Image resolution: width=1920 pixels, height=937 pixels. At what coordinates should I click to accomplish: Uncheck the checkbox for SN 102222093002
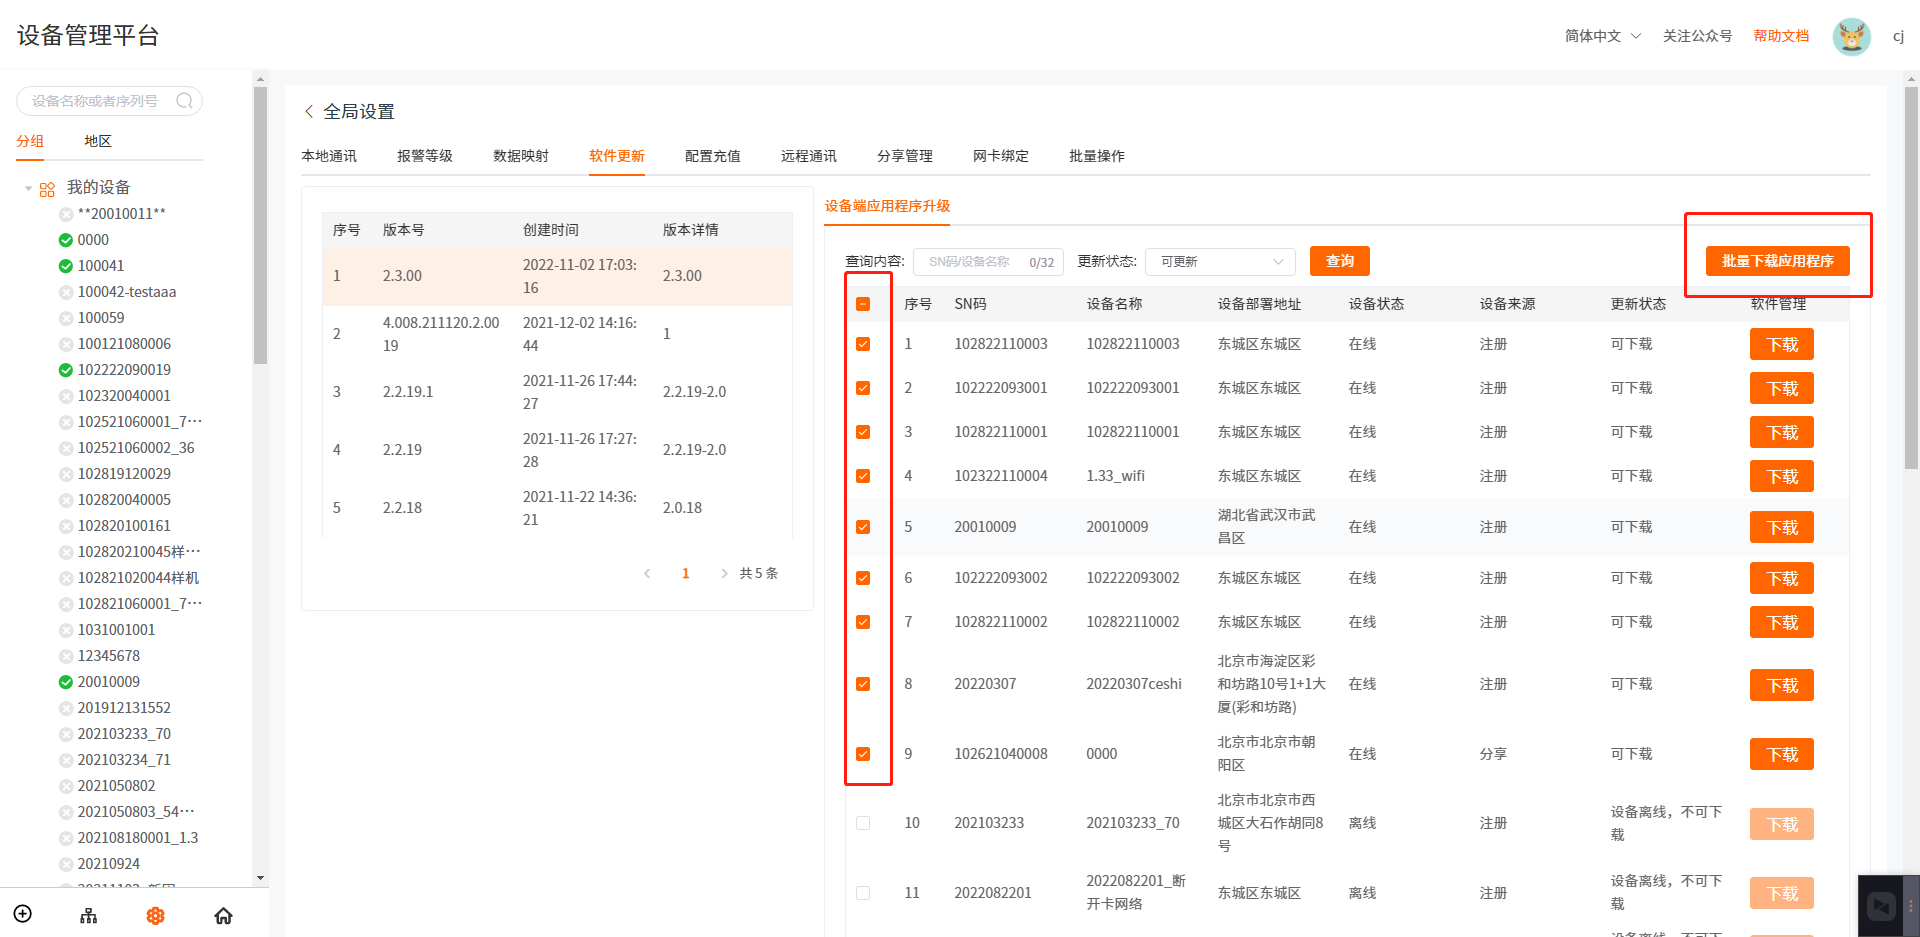(x=863, y=578)
